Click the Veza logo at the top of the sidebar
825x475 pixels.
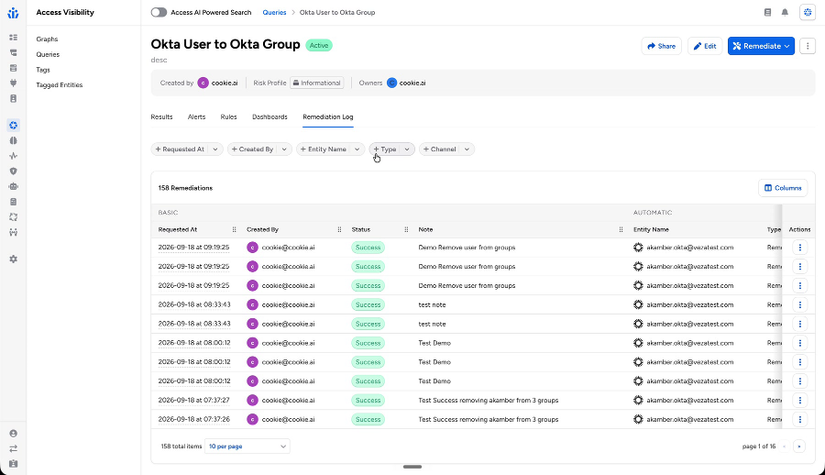click(x=13, y=13)
